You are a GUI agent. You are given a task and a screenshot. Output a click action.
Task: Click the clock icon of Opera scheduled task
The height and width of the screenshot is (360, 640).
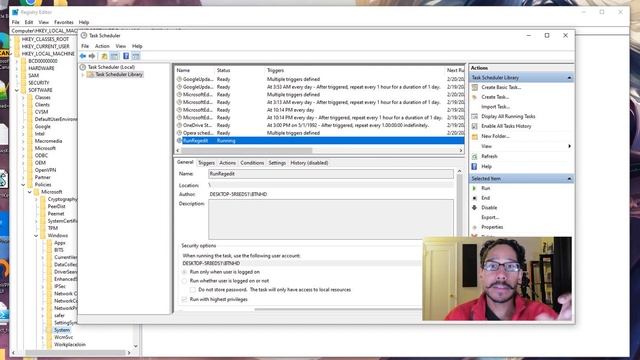pyautogui.click(x=179, y=133)
